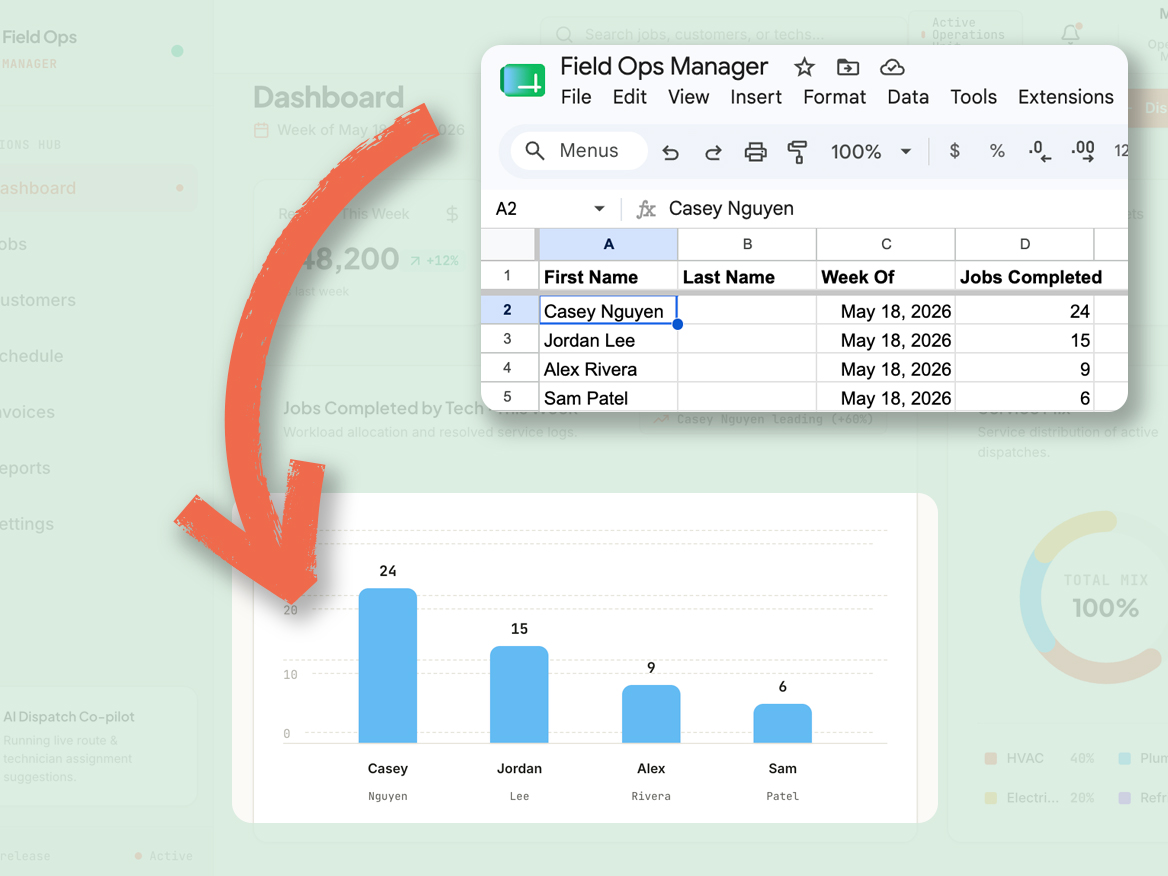Open Reports in the dashboard sidebar

click(25, 468)
